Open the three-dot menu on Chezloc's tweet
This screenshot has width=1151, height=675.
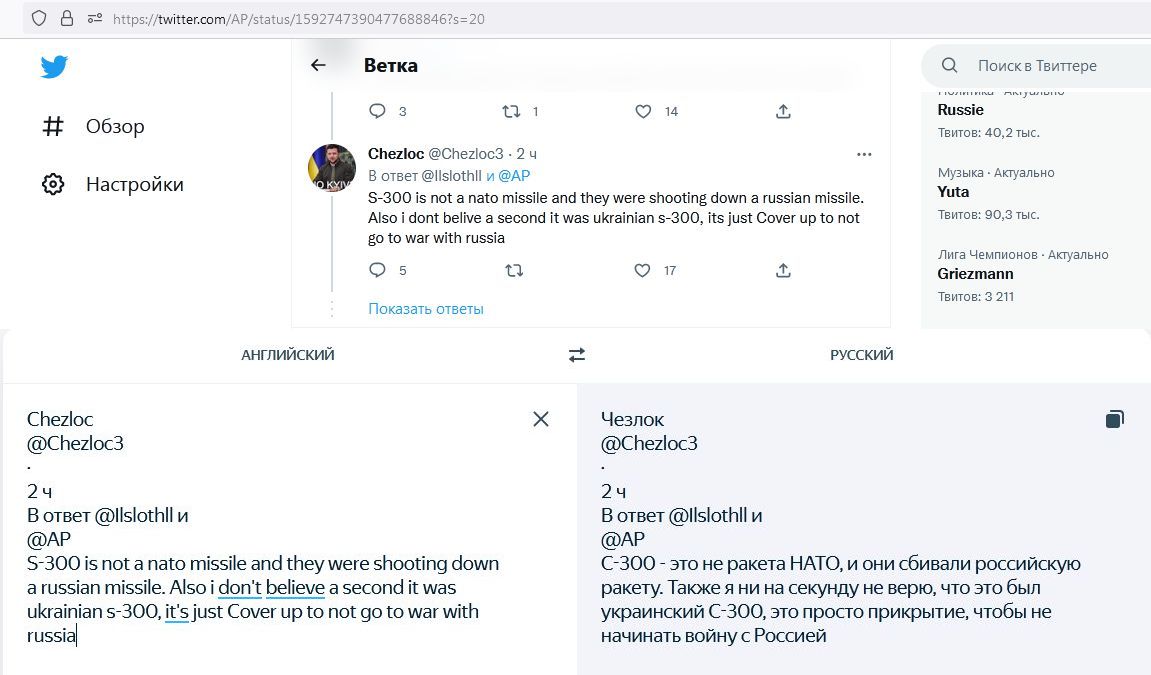(x=864, y=154)
